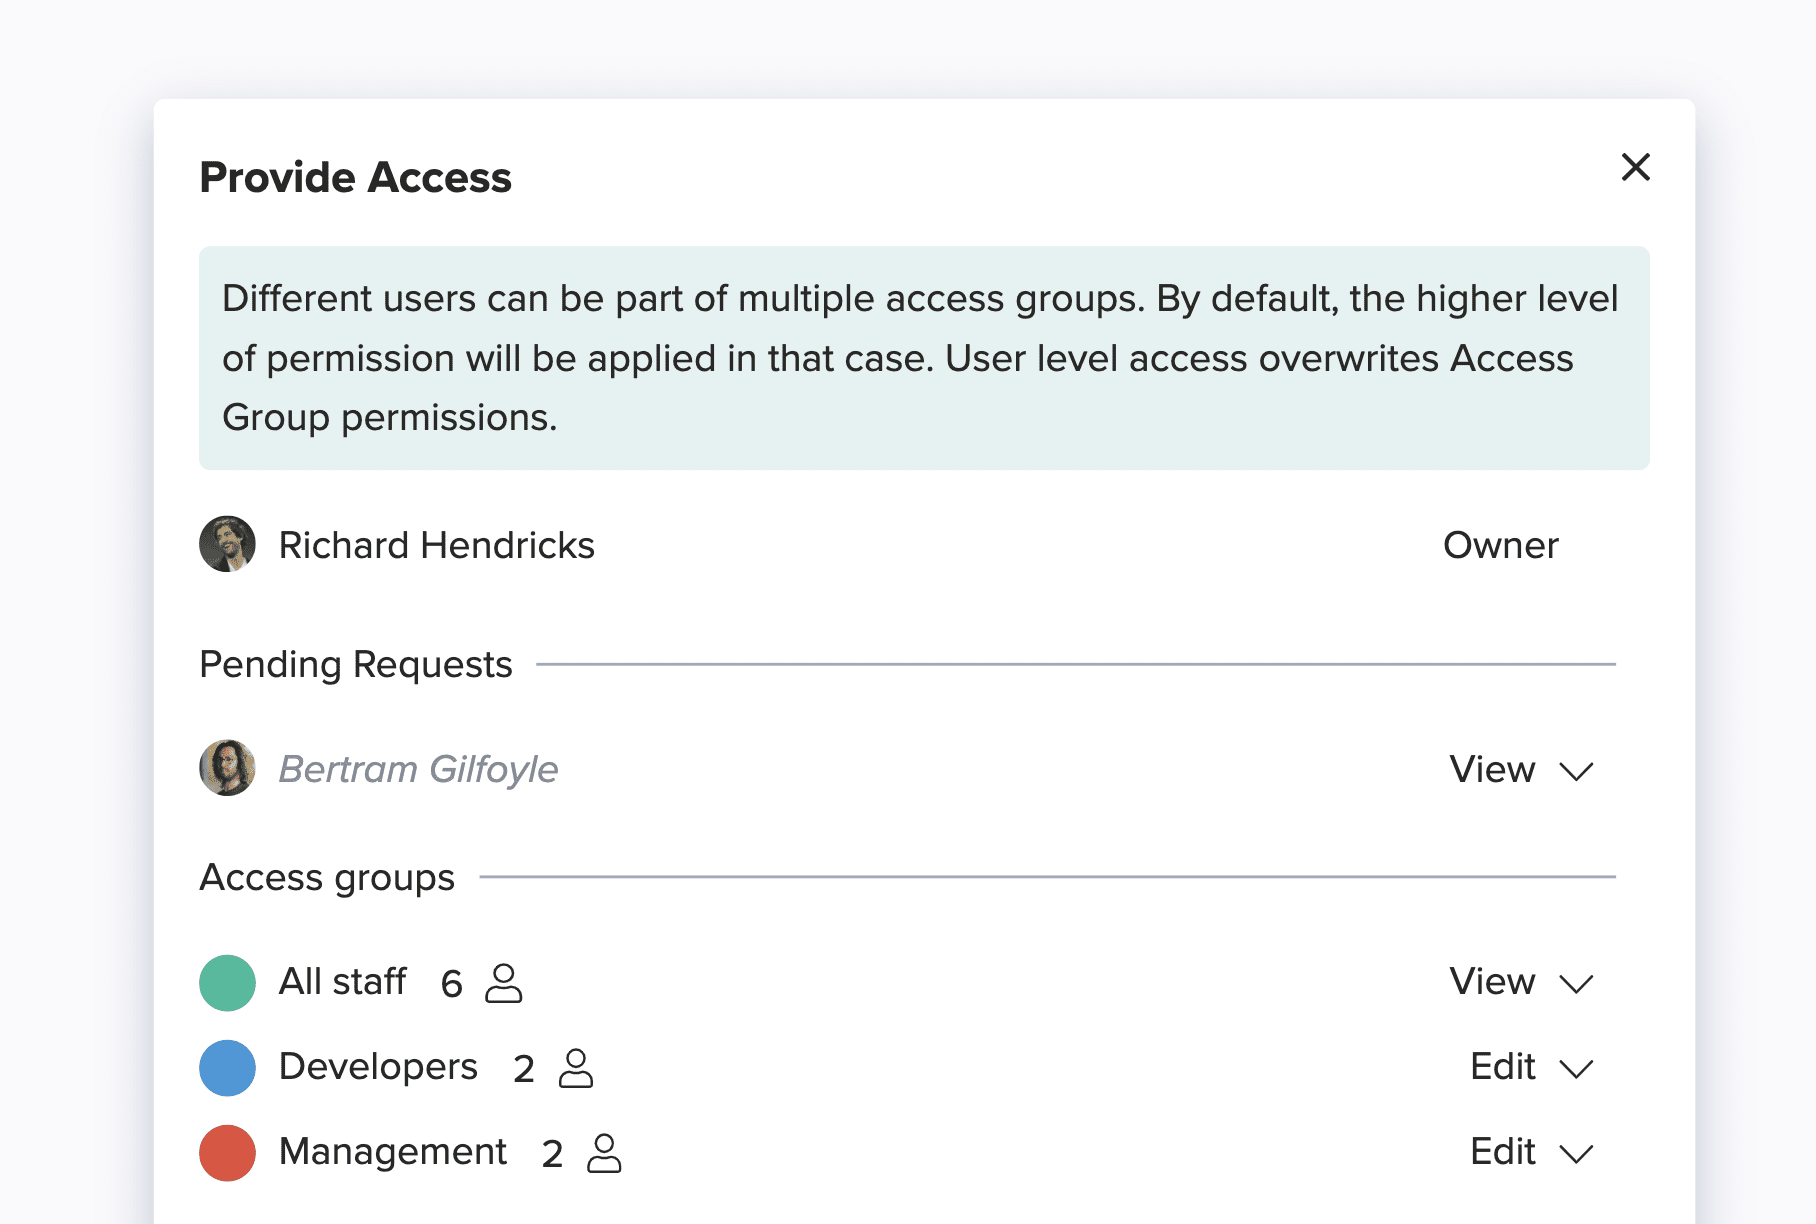Click the chevron arrow in All staff row
Image resolution: width=1816 pixels, height=1224 pixels.
pos(1576,984)
